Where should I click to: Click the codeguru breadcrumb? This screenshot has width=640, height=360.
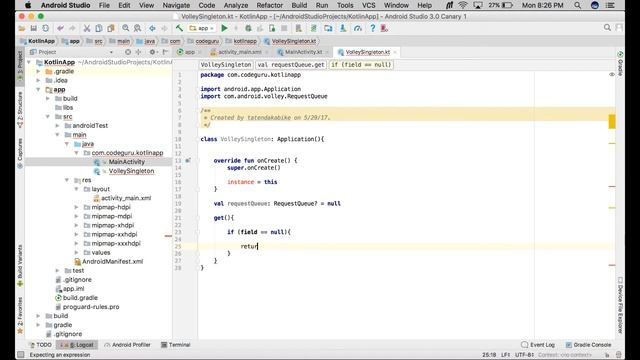pos(203,41)
